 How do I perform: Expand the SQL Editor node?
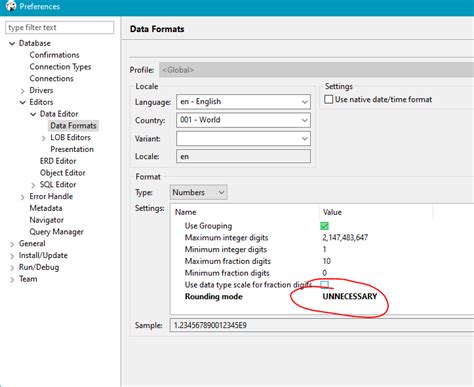click(33, 185)
